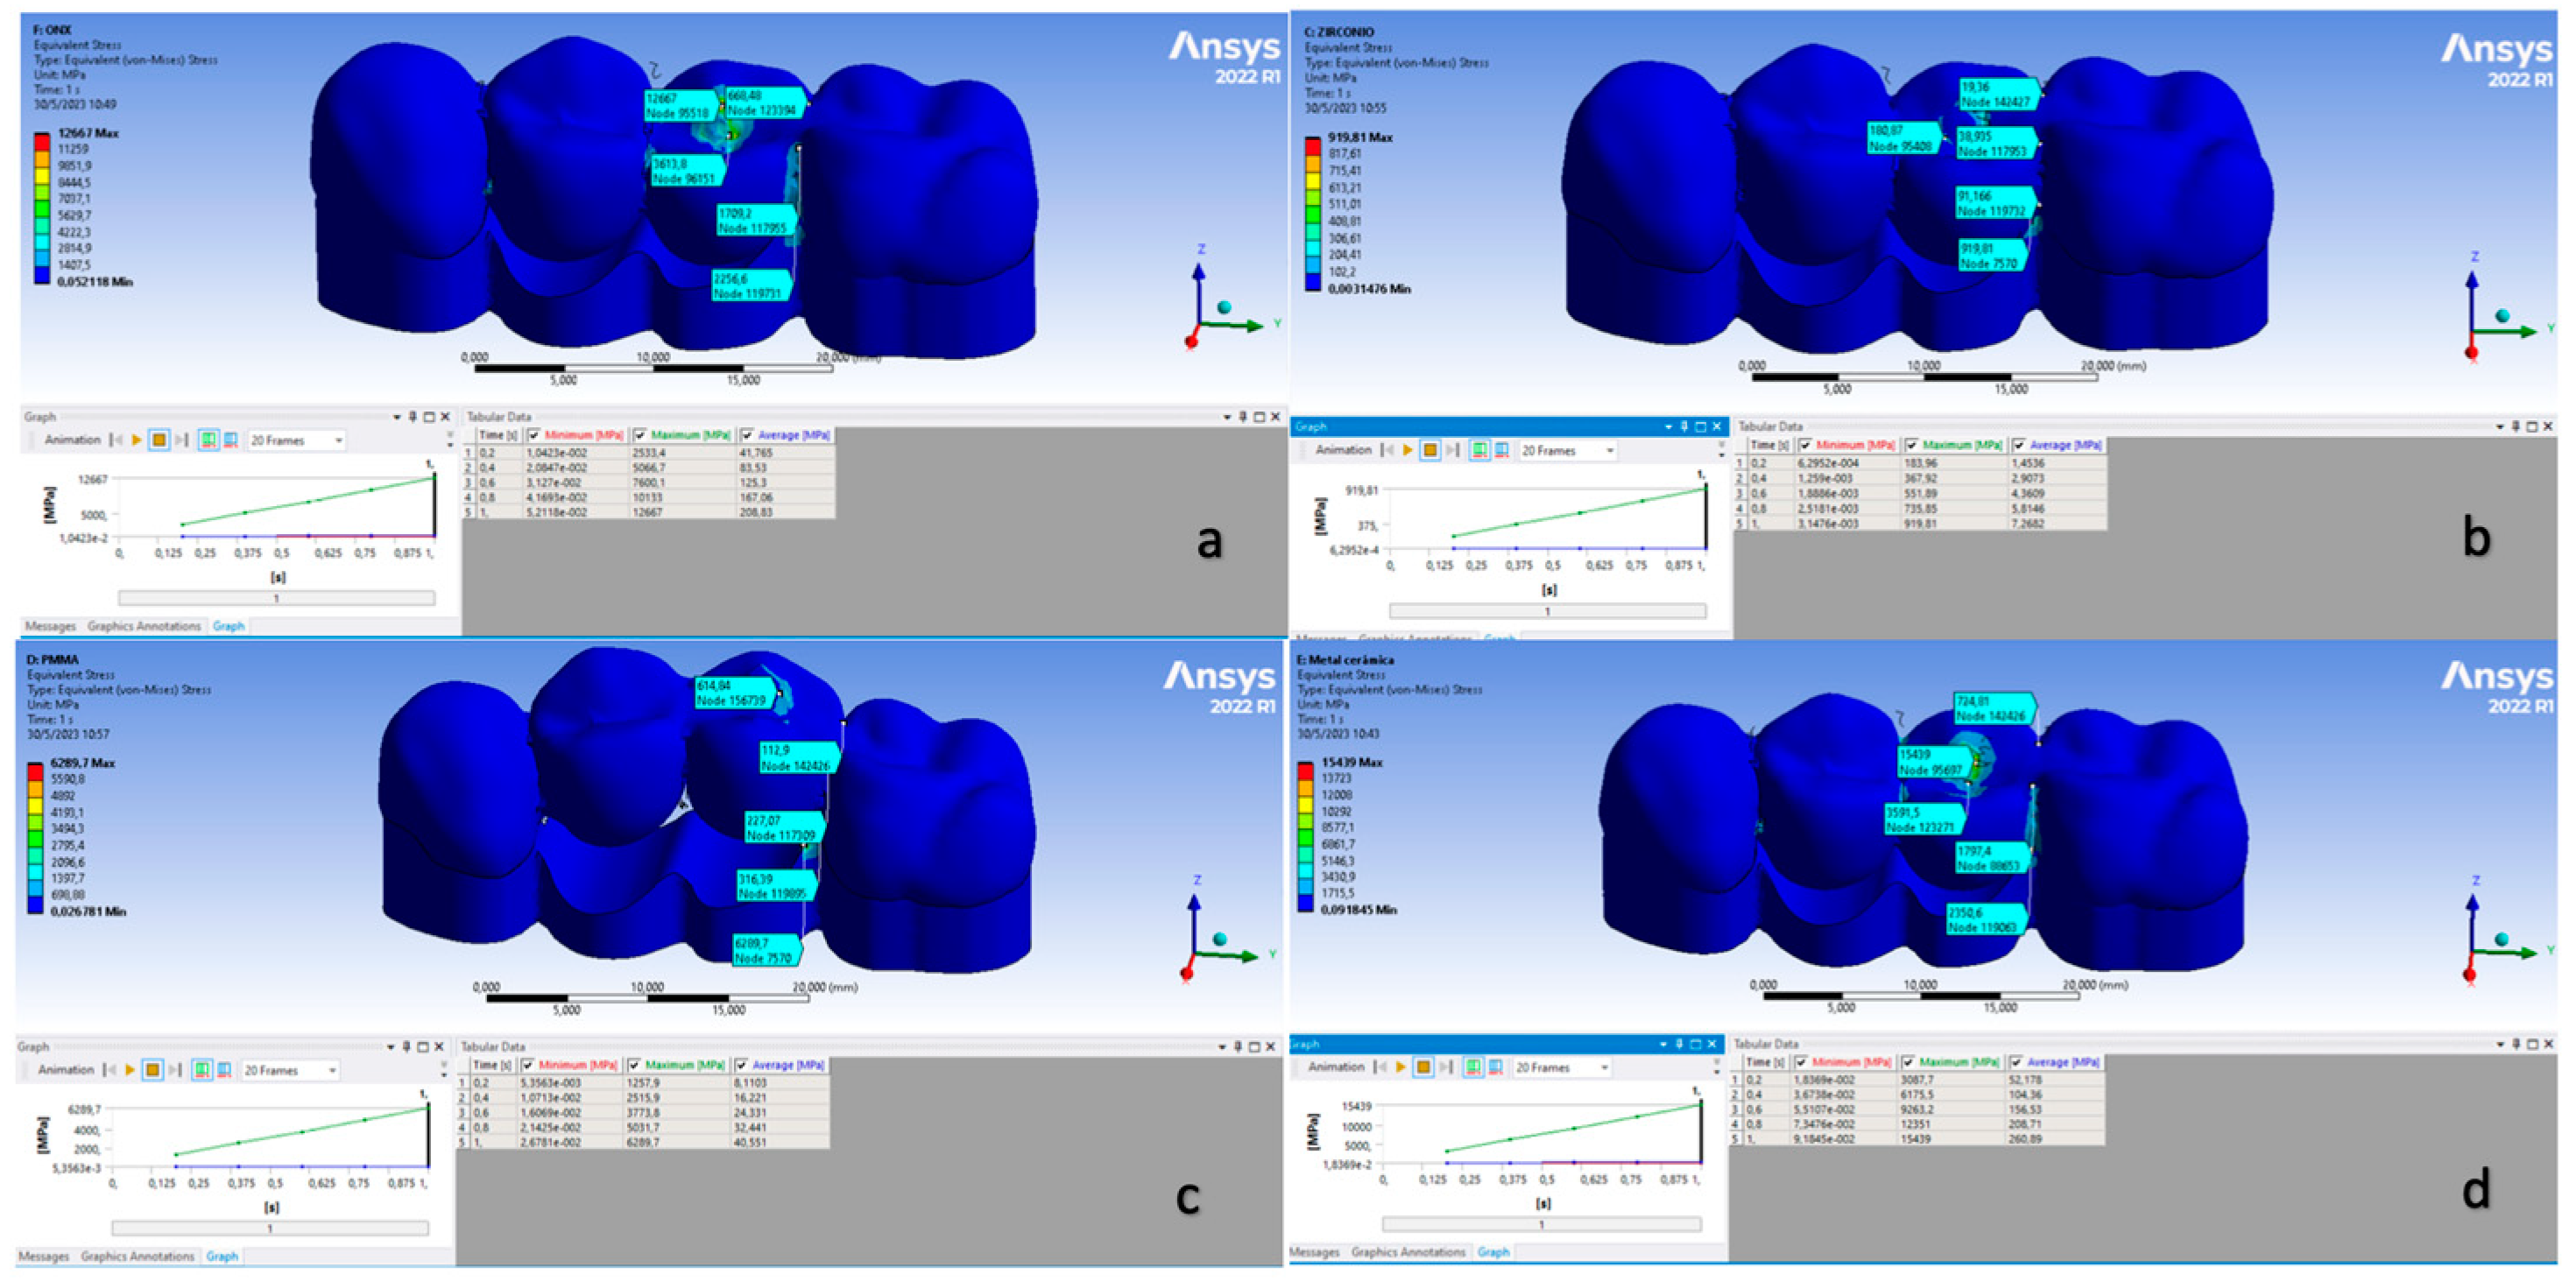This screenshot has height=1281, width=2576.
Task: Play the animation in PMMA panel
Action: [130, 1070]
